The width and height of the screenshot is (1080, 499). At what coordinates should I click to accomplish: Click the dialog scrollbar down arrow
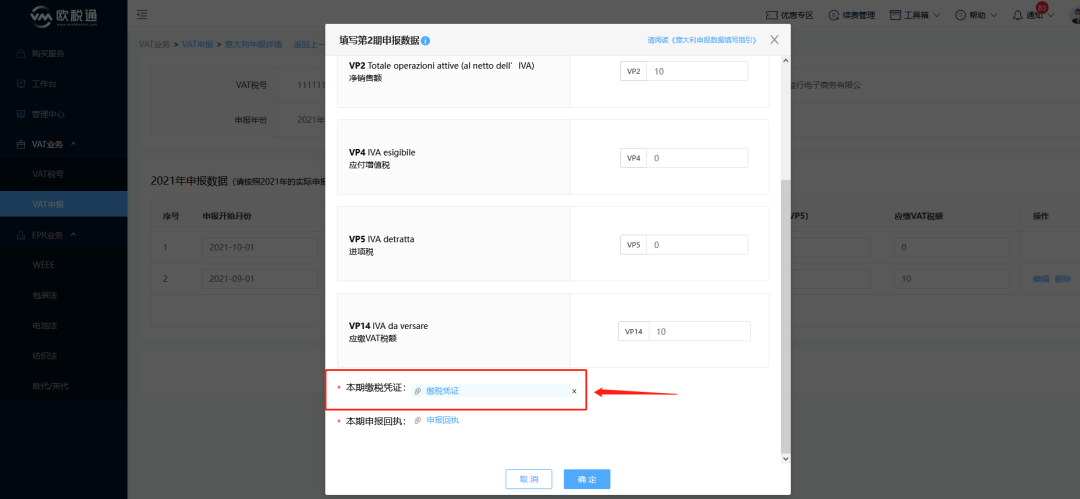(785, 457)
